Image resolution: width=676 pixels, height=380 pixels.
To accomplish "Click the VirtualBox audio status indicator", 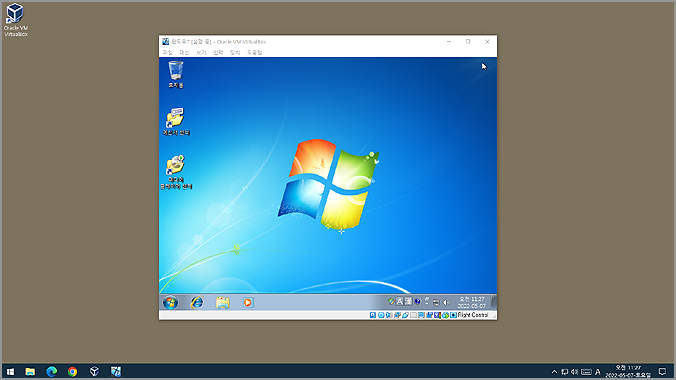I will (x=389, y=315).
